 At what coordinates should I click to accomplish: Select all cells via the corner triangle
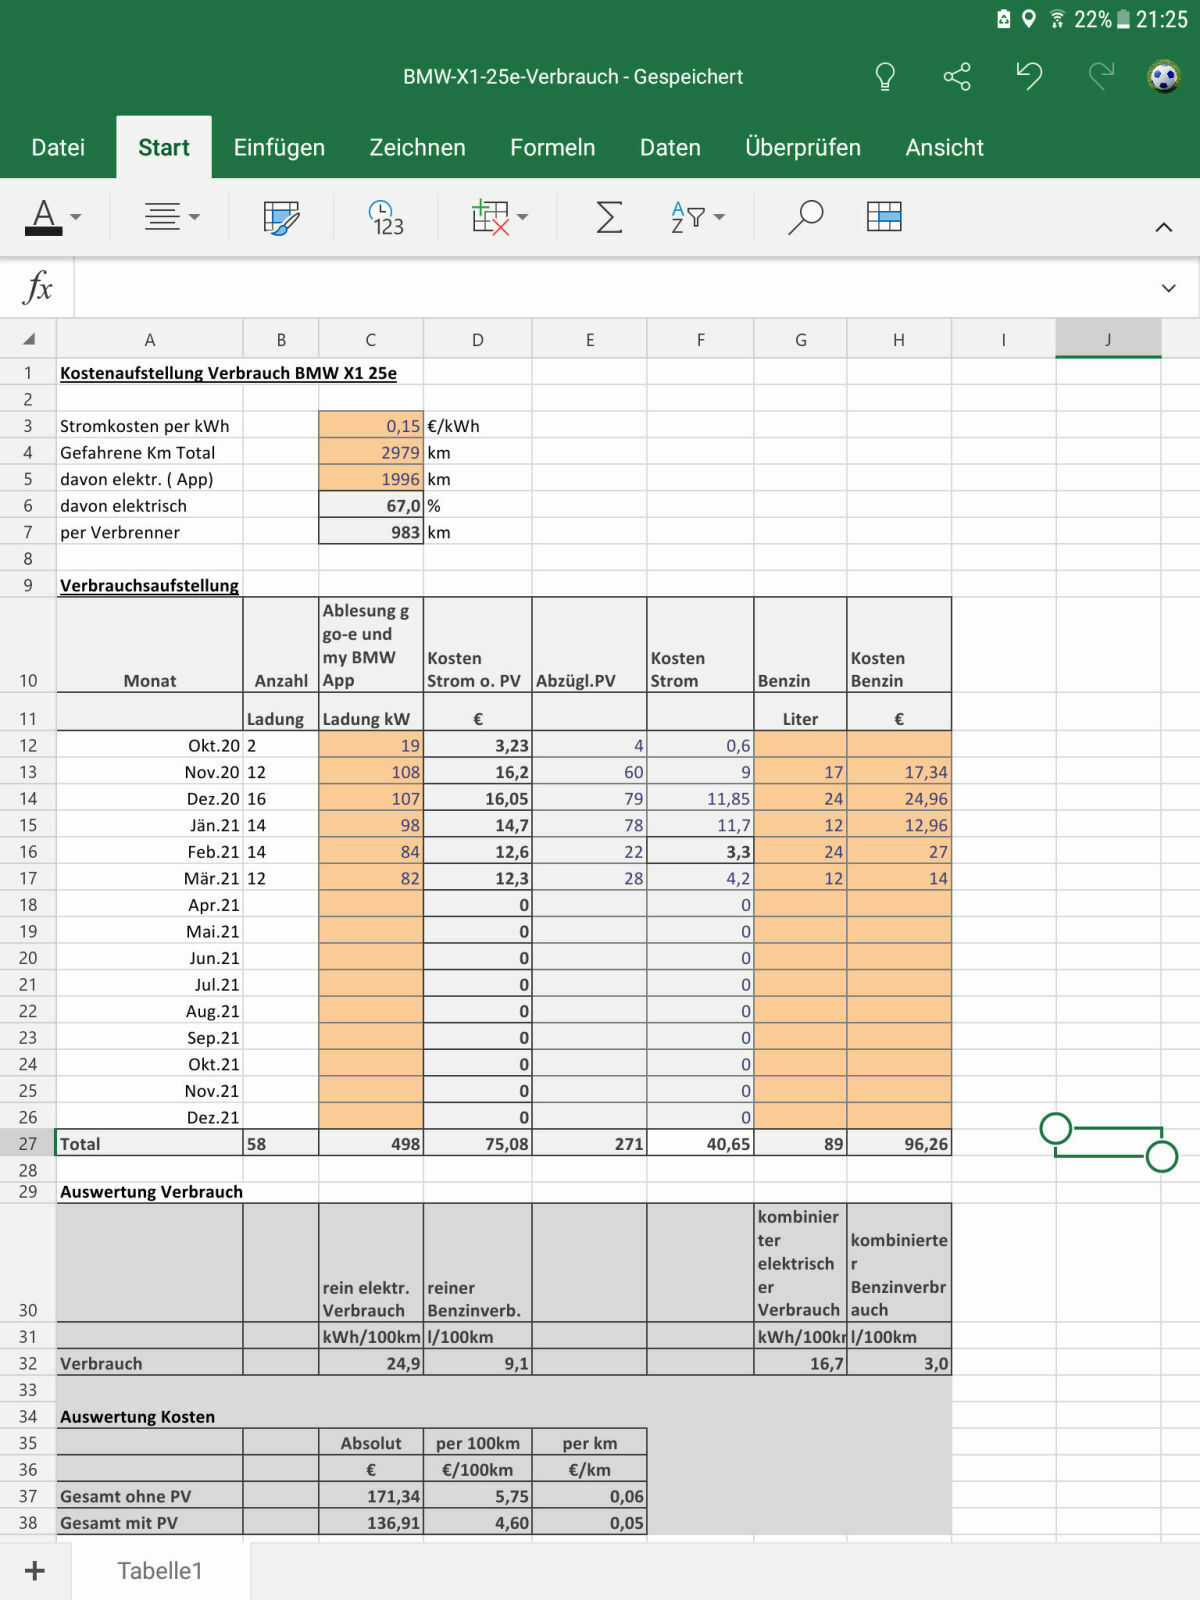28,339
